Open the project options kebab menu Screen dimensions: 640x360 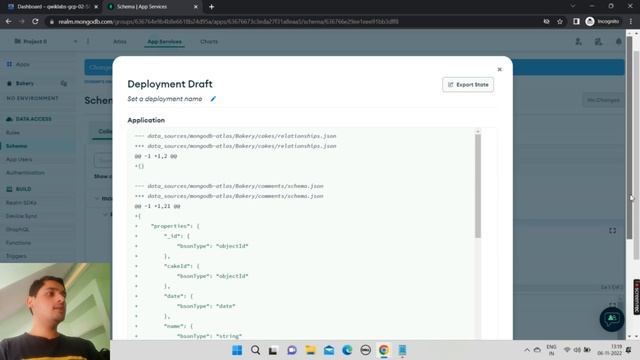[x=88, y=41]
